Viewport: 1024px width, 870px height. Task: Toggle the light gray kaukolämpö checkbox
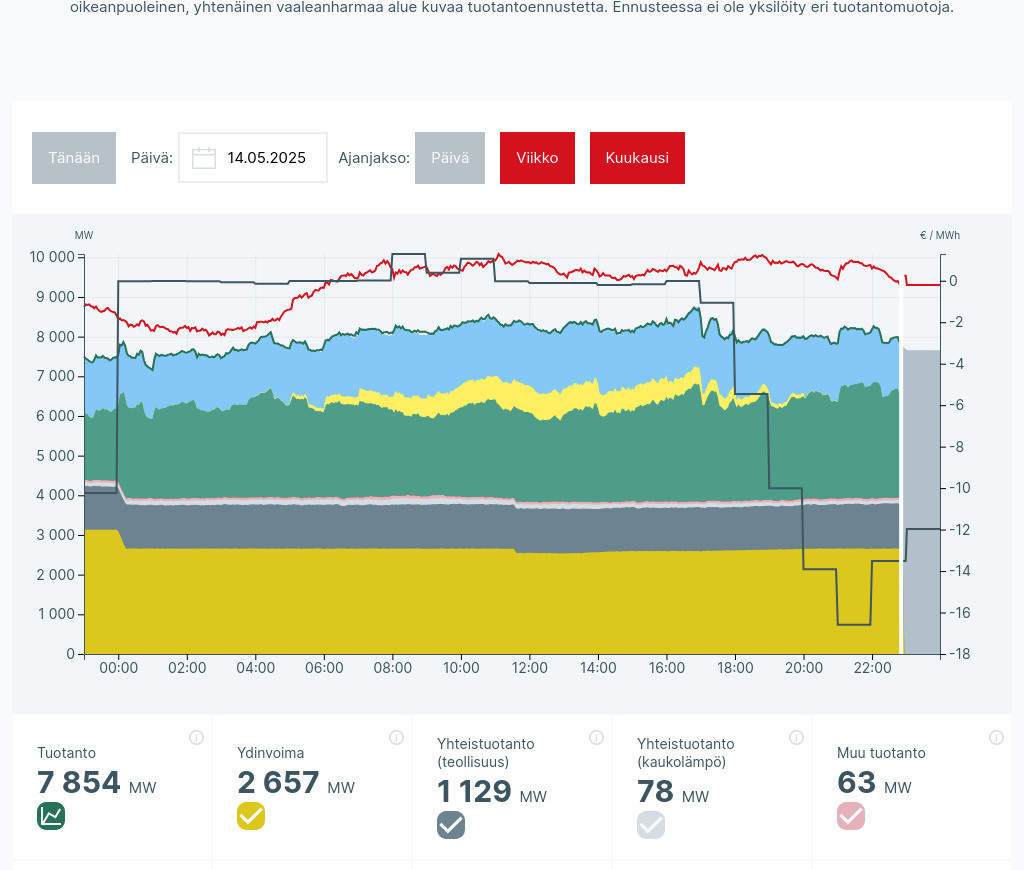[651, 825]
